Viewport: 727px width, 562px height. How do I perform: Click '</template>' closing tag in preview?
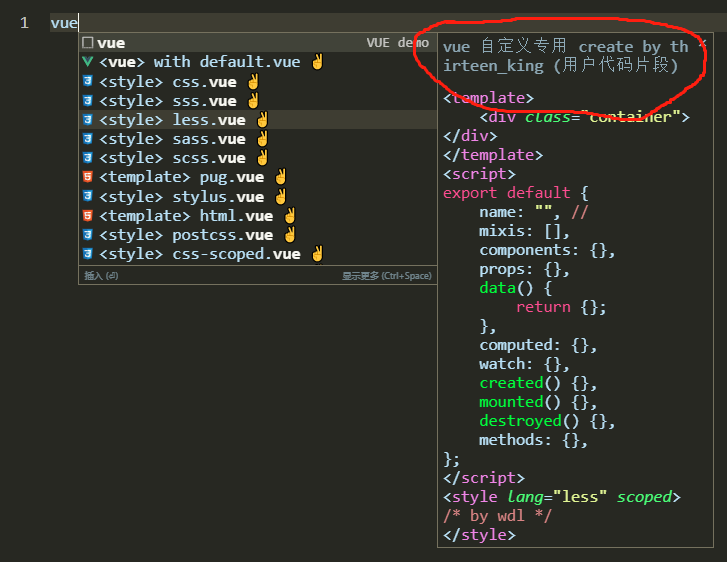[493, 154]
